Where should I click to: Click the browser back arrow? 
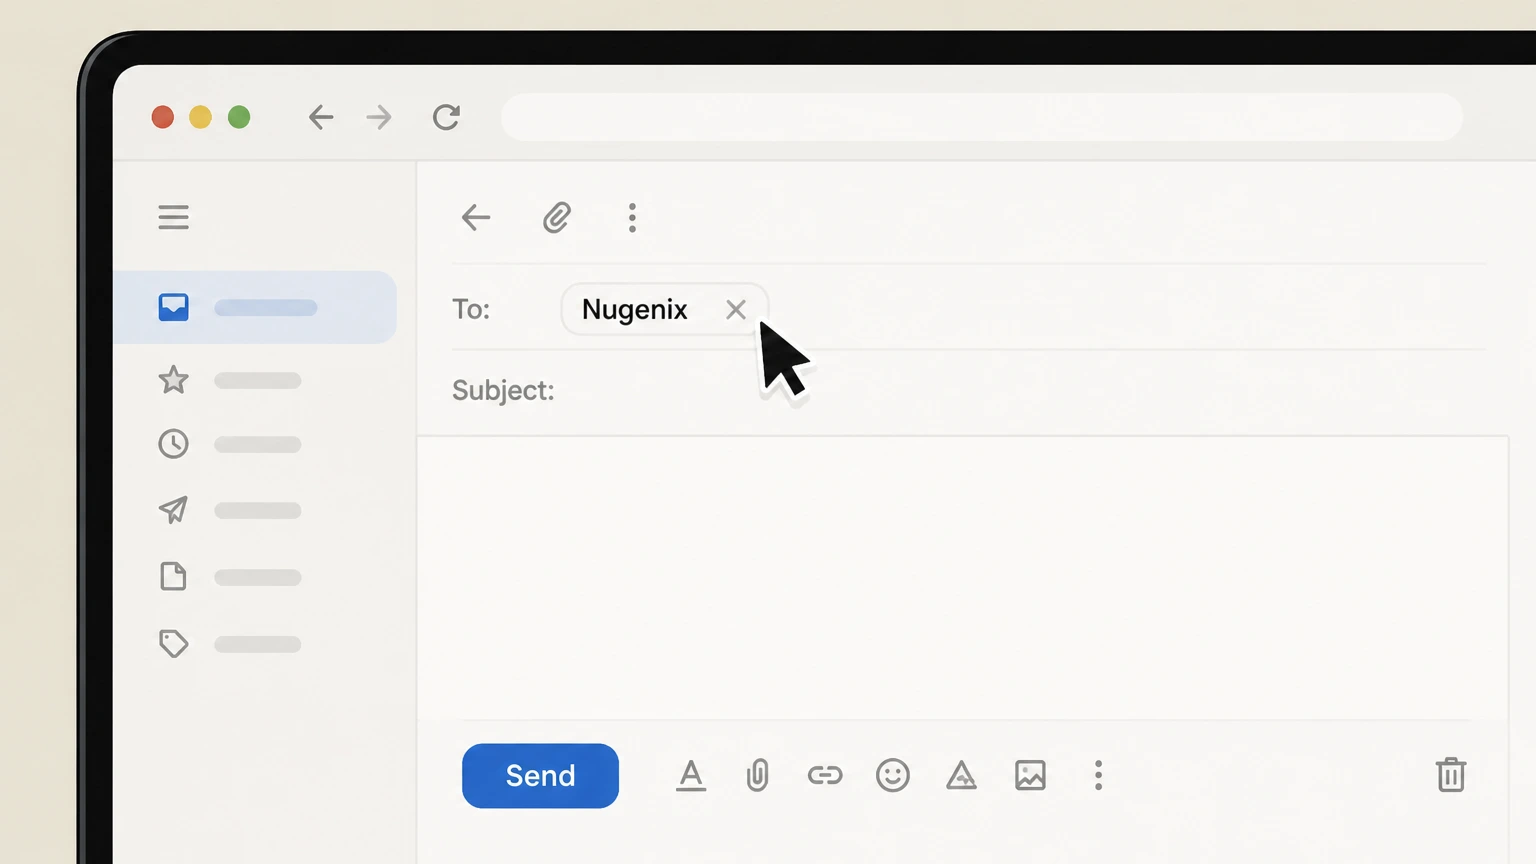[321, 117]
